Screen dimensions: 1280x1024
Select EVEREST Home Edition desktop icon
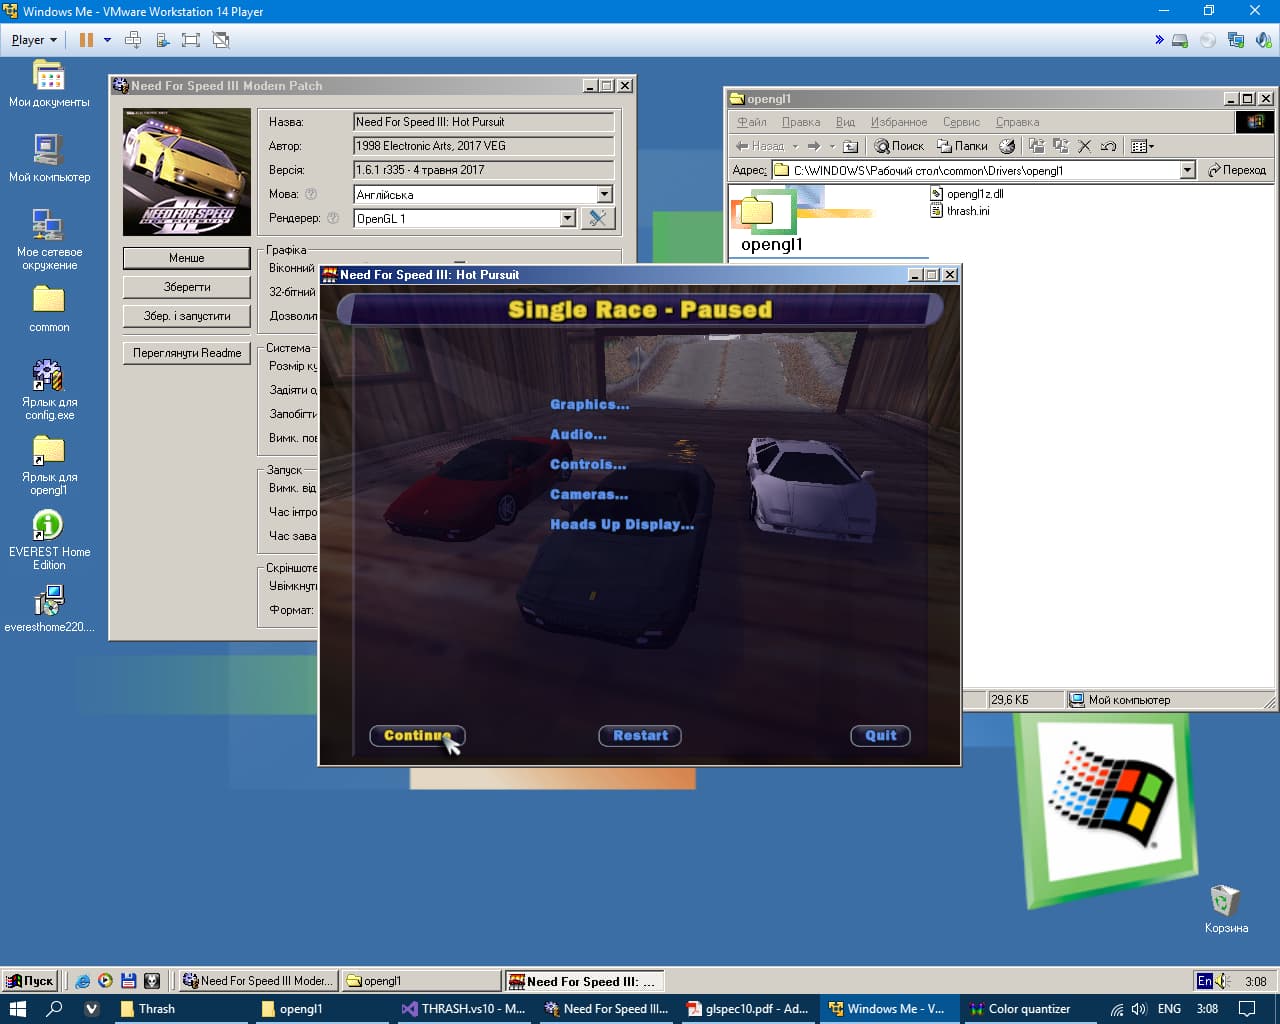click(x=49, y=540)
